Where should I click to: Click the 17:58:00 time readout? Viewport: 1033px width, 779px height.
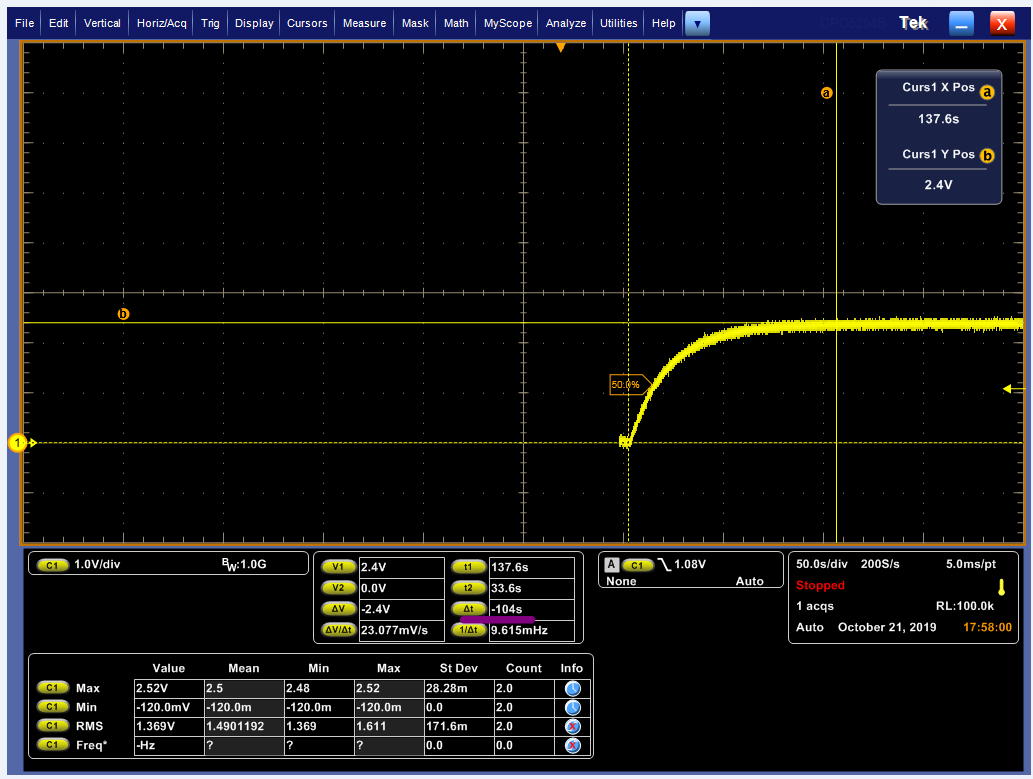click(x=987, y=627)
